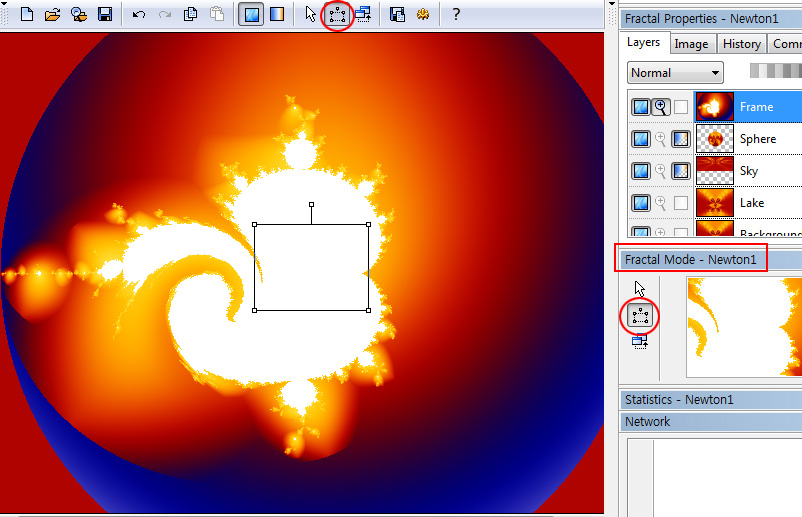
Task: Switch to the Image tab
Action: pyautogui.click(x=691, y=44)
